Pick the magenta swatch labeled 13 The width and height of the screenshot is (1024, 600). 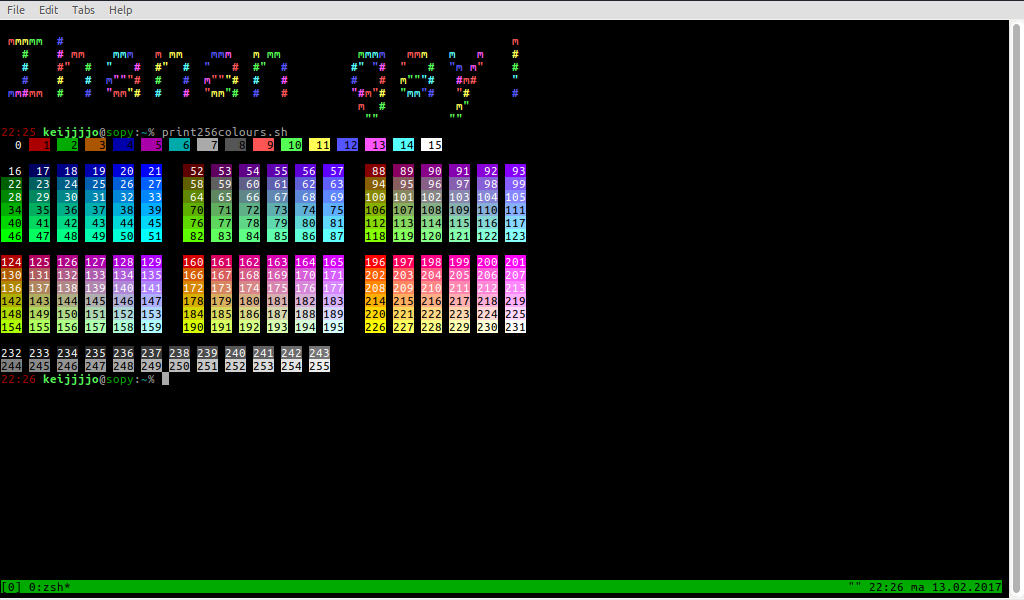[376, 145]
